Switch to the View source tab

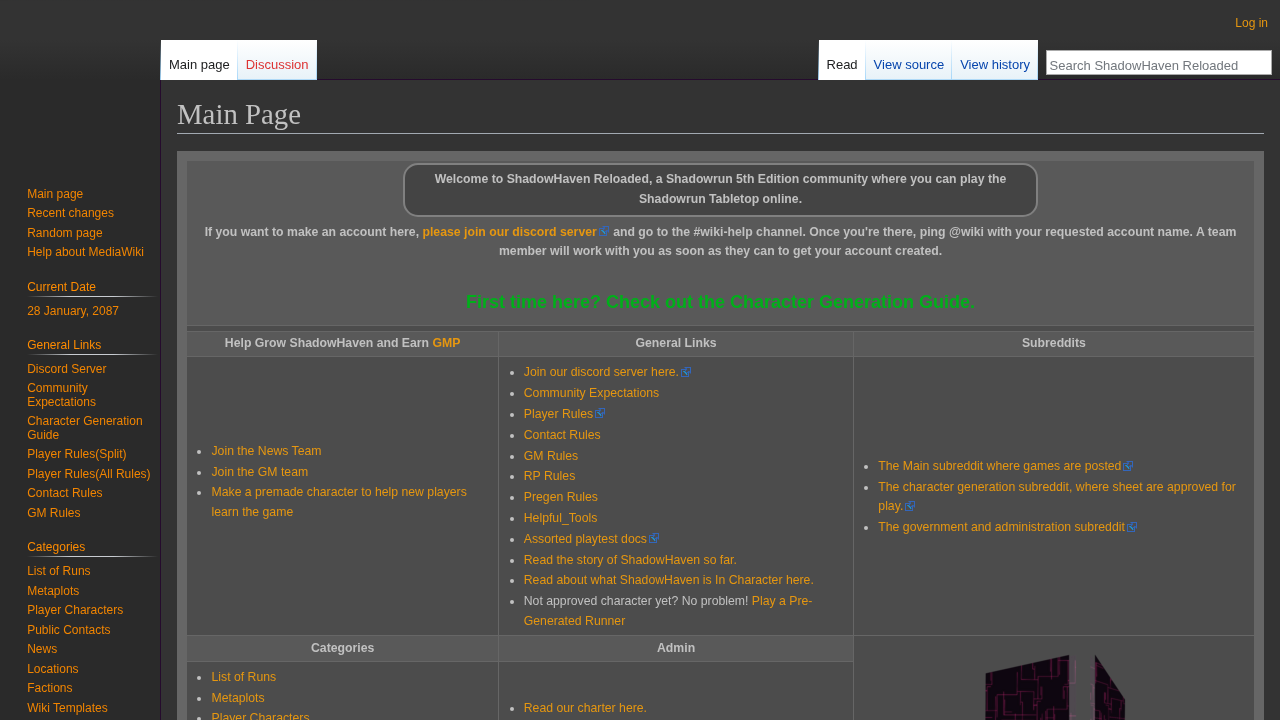point(908,65)
